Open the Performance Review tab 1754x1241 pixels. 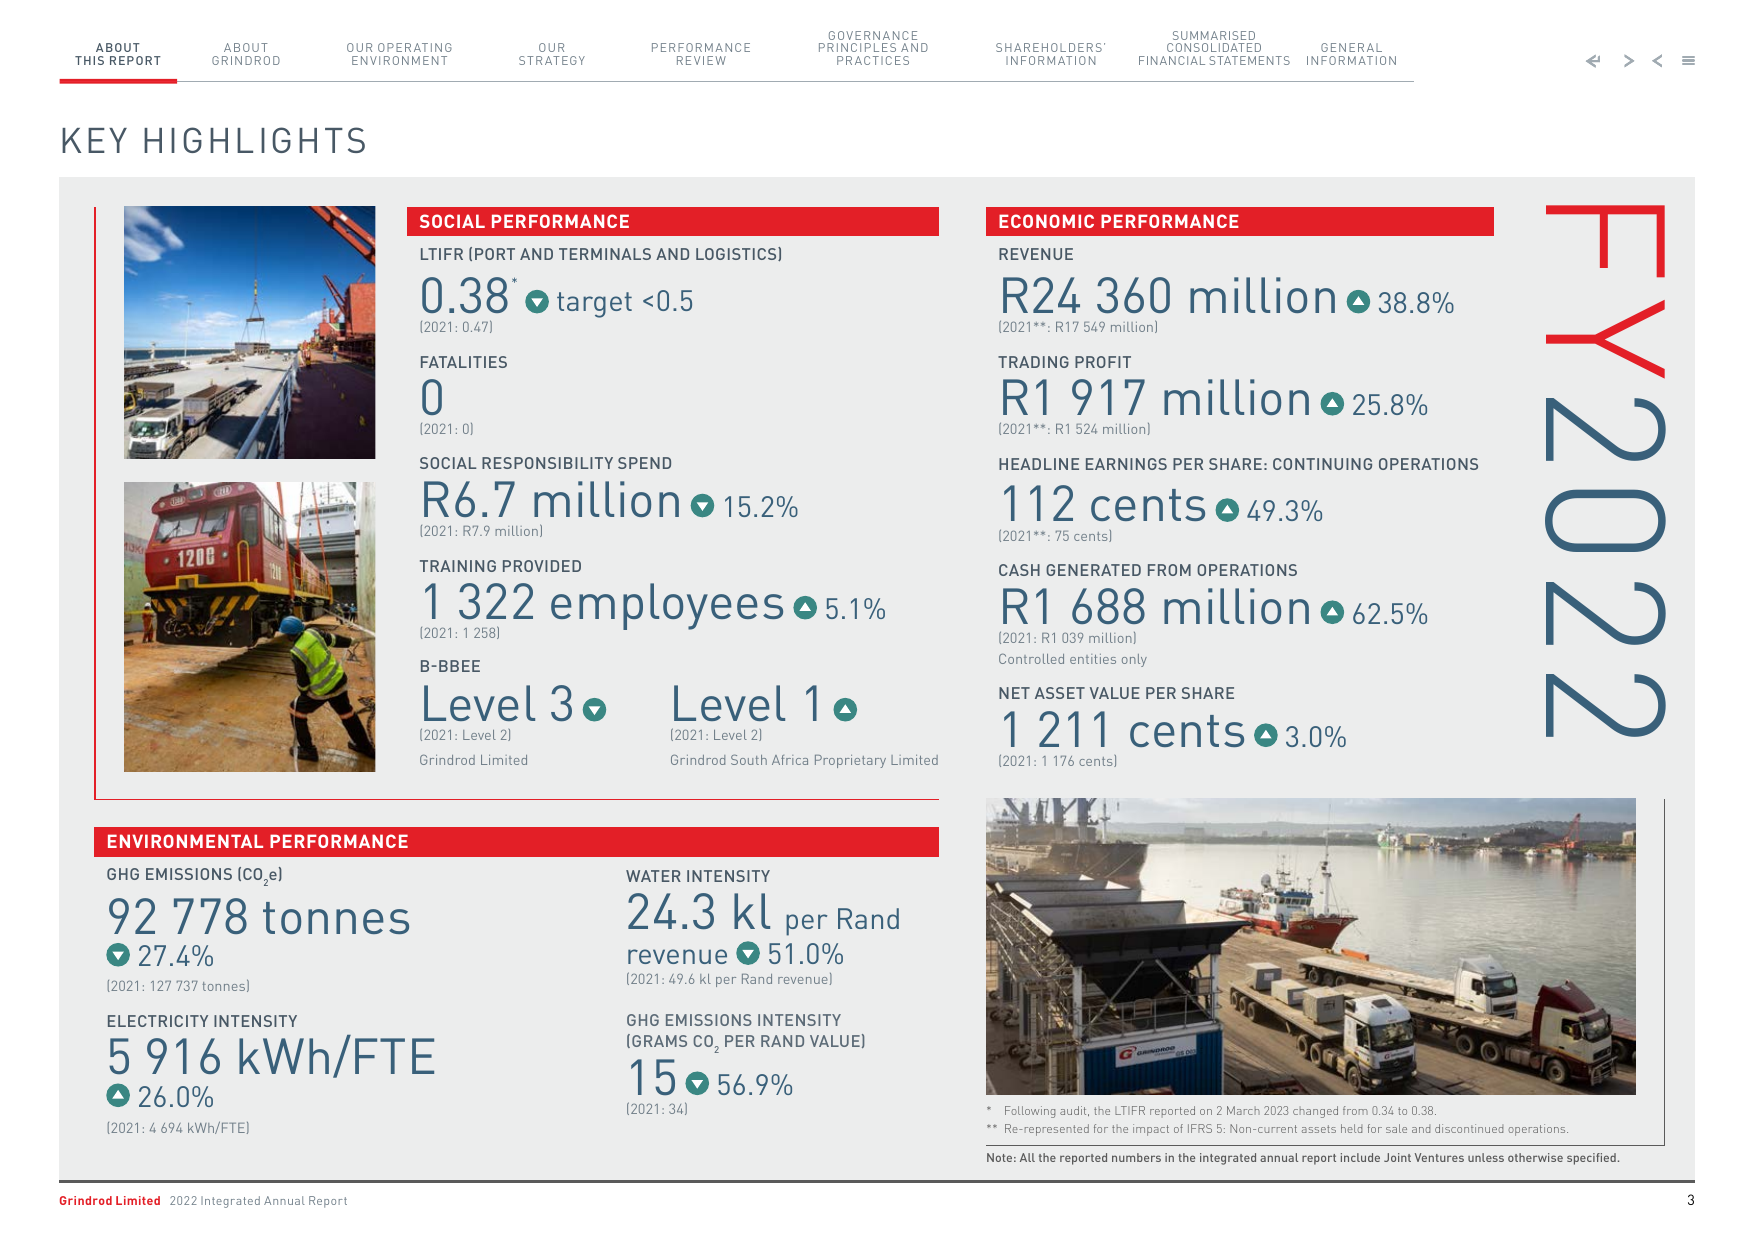point(701,55)
